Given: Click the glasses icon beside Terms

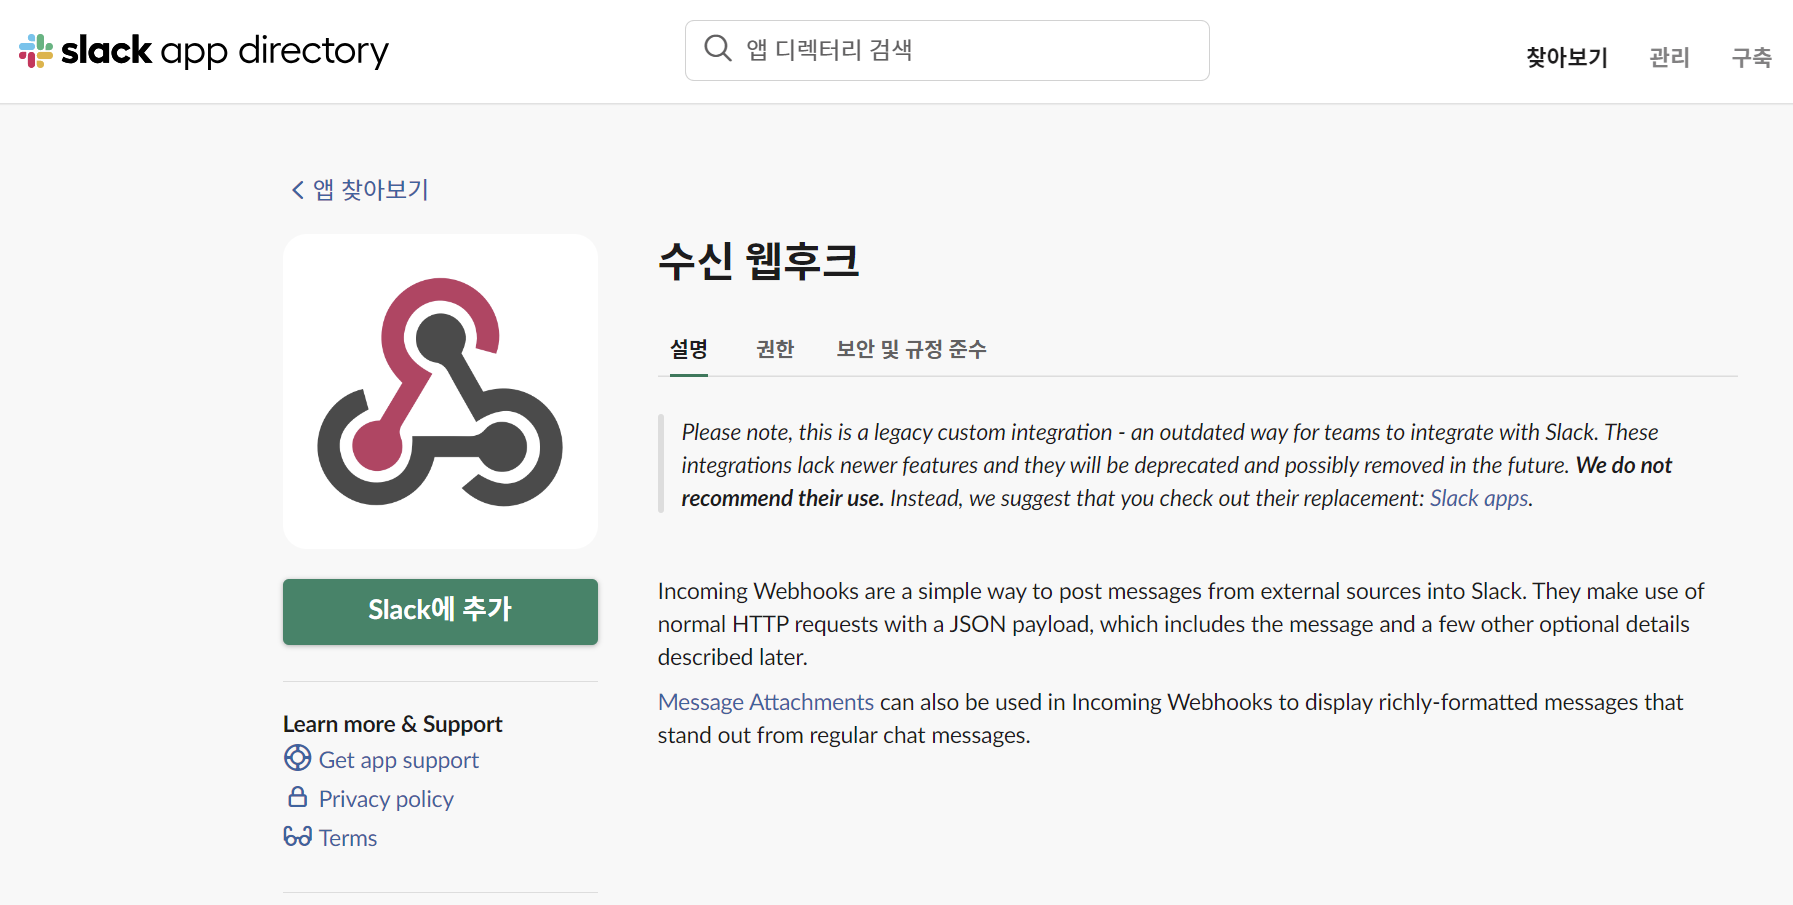Looking at the screenshot, I should [x=297, y=836].
